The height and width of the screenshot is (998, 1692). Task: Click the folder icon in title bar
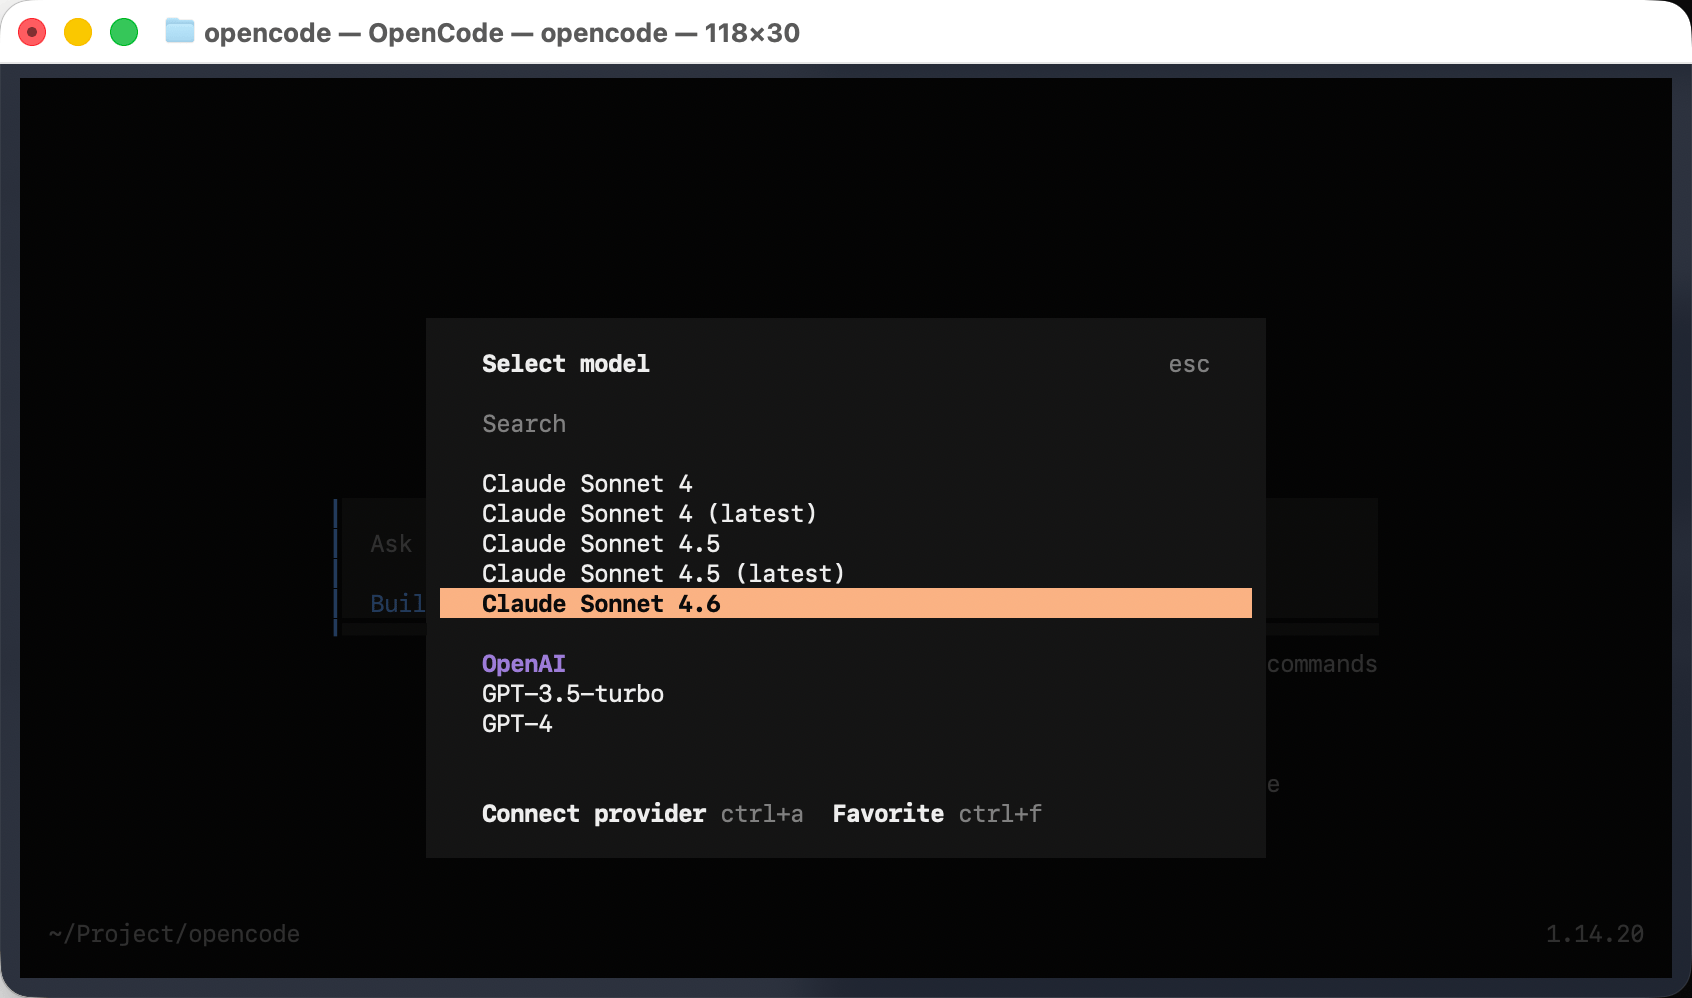click(x=180, y=31)
